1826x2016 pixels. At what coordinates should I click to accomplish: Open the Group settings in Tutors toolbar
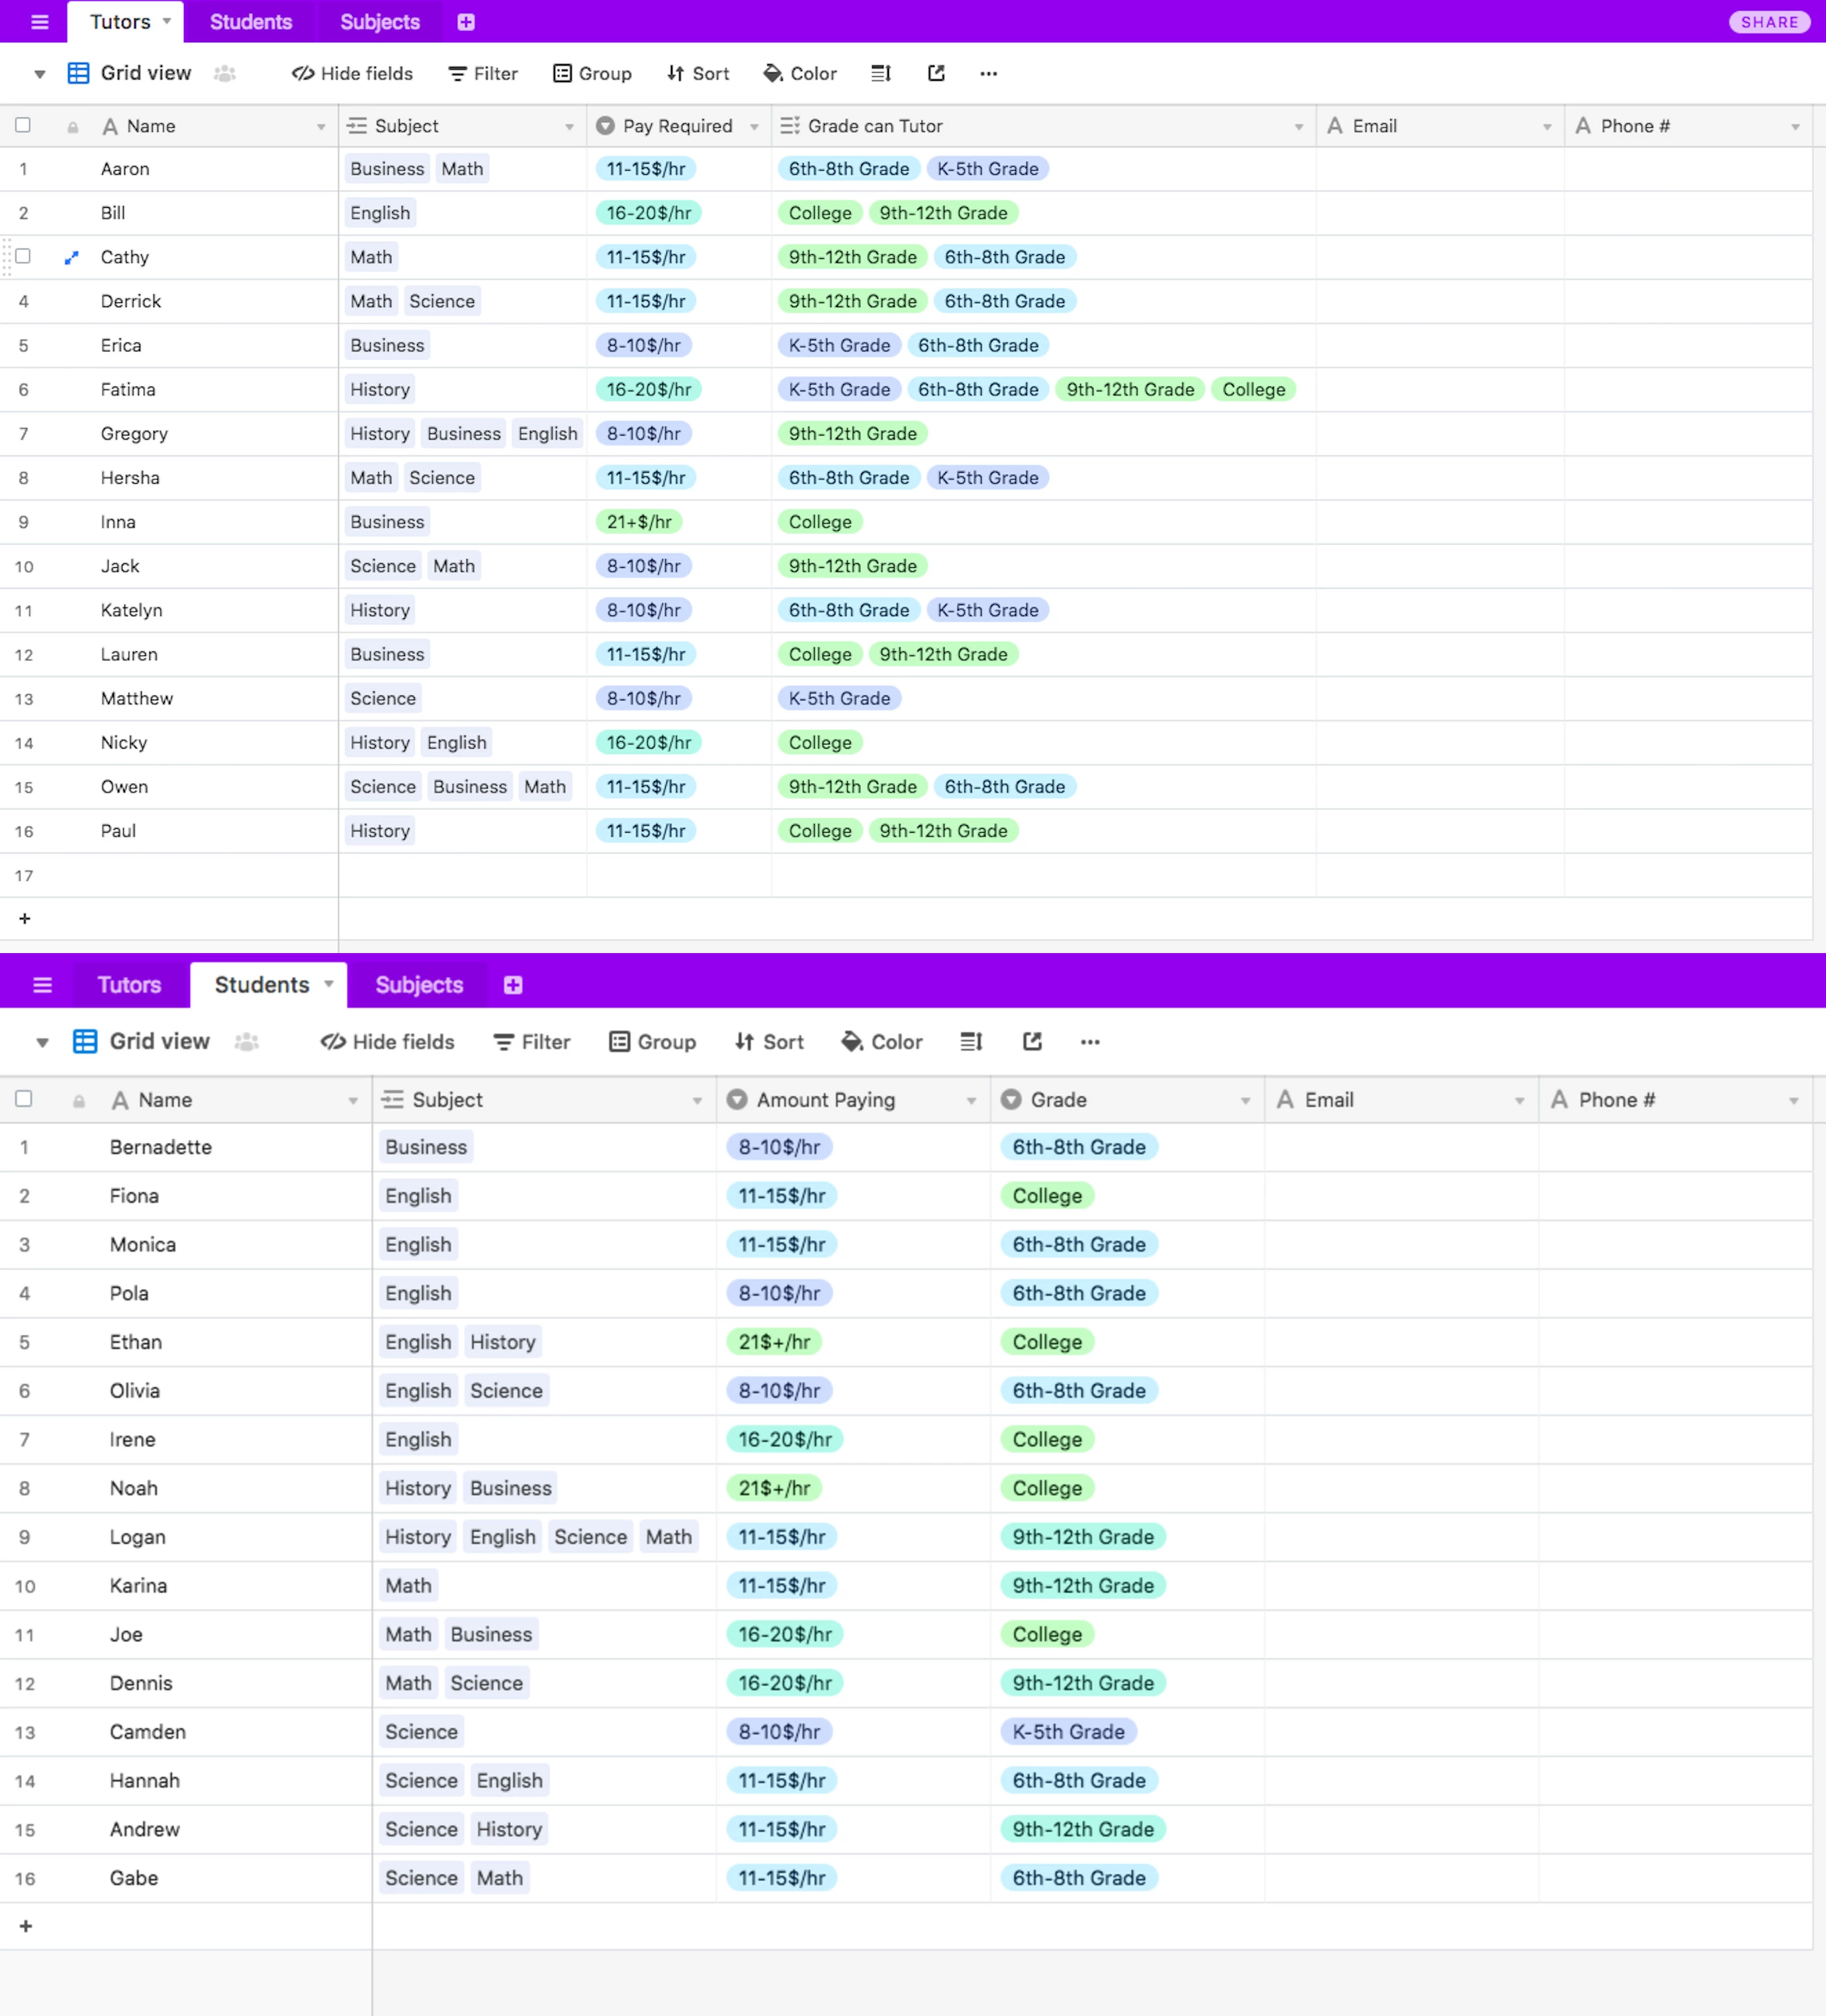coord(592,73)
